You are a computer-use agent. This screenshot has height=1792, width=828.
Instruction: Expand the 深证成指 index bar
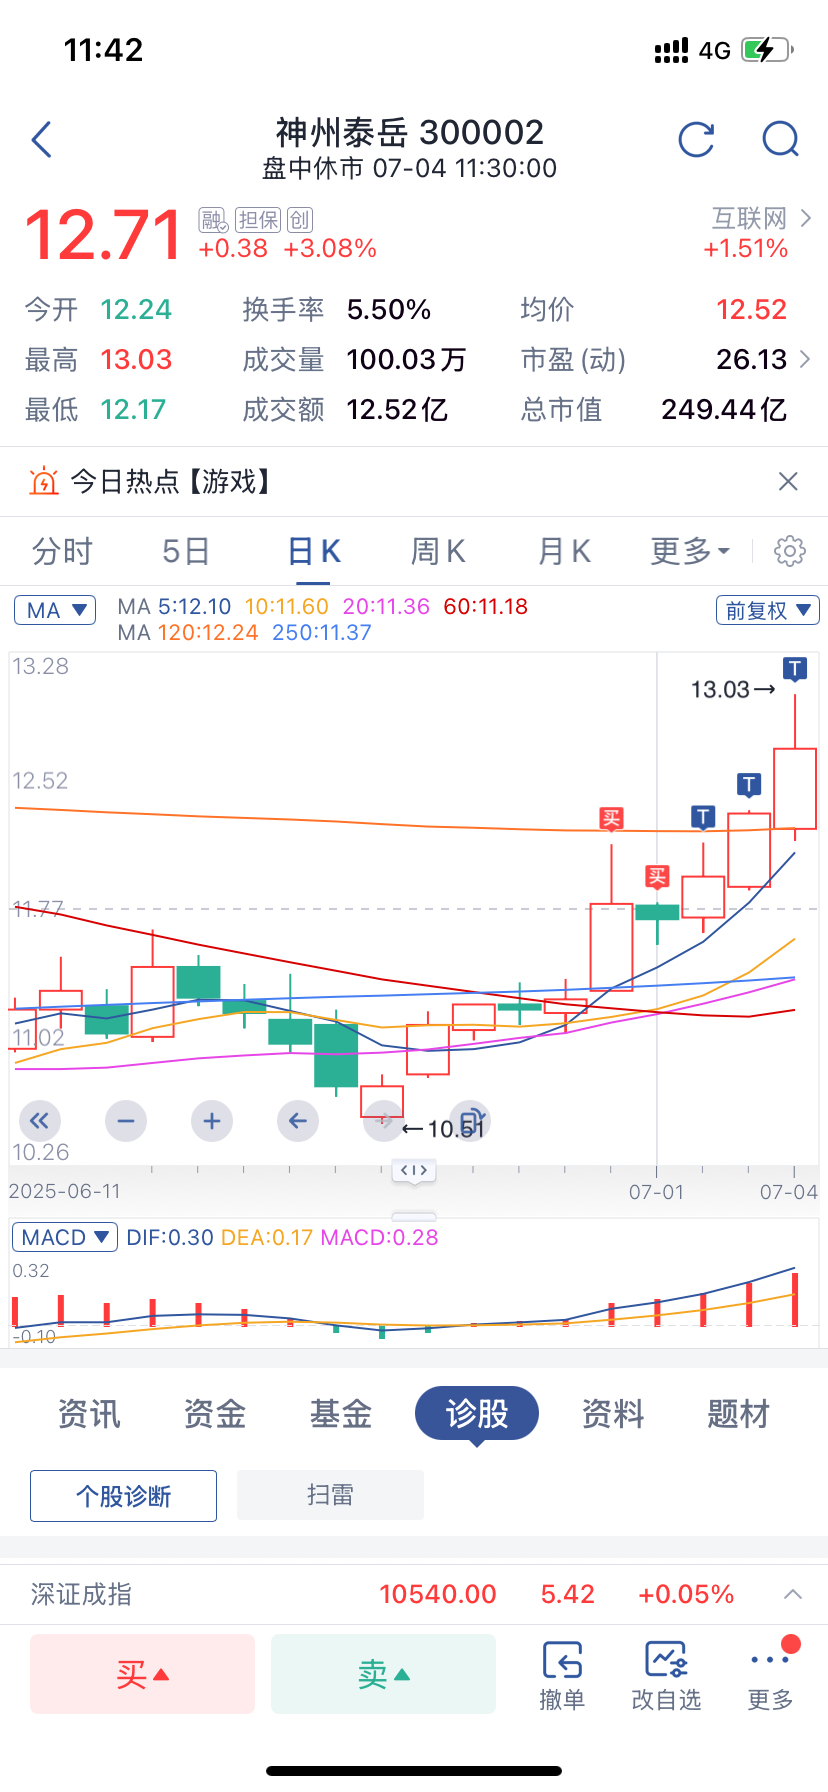[793, 1594]
